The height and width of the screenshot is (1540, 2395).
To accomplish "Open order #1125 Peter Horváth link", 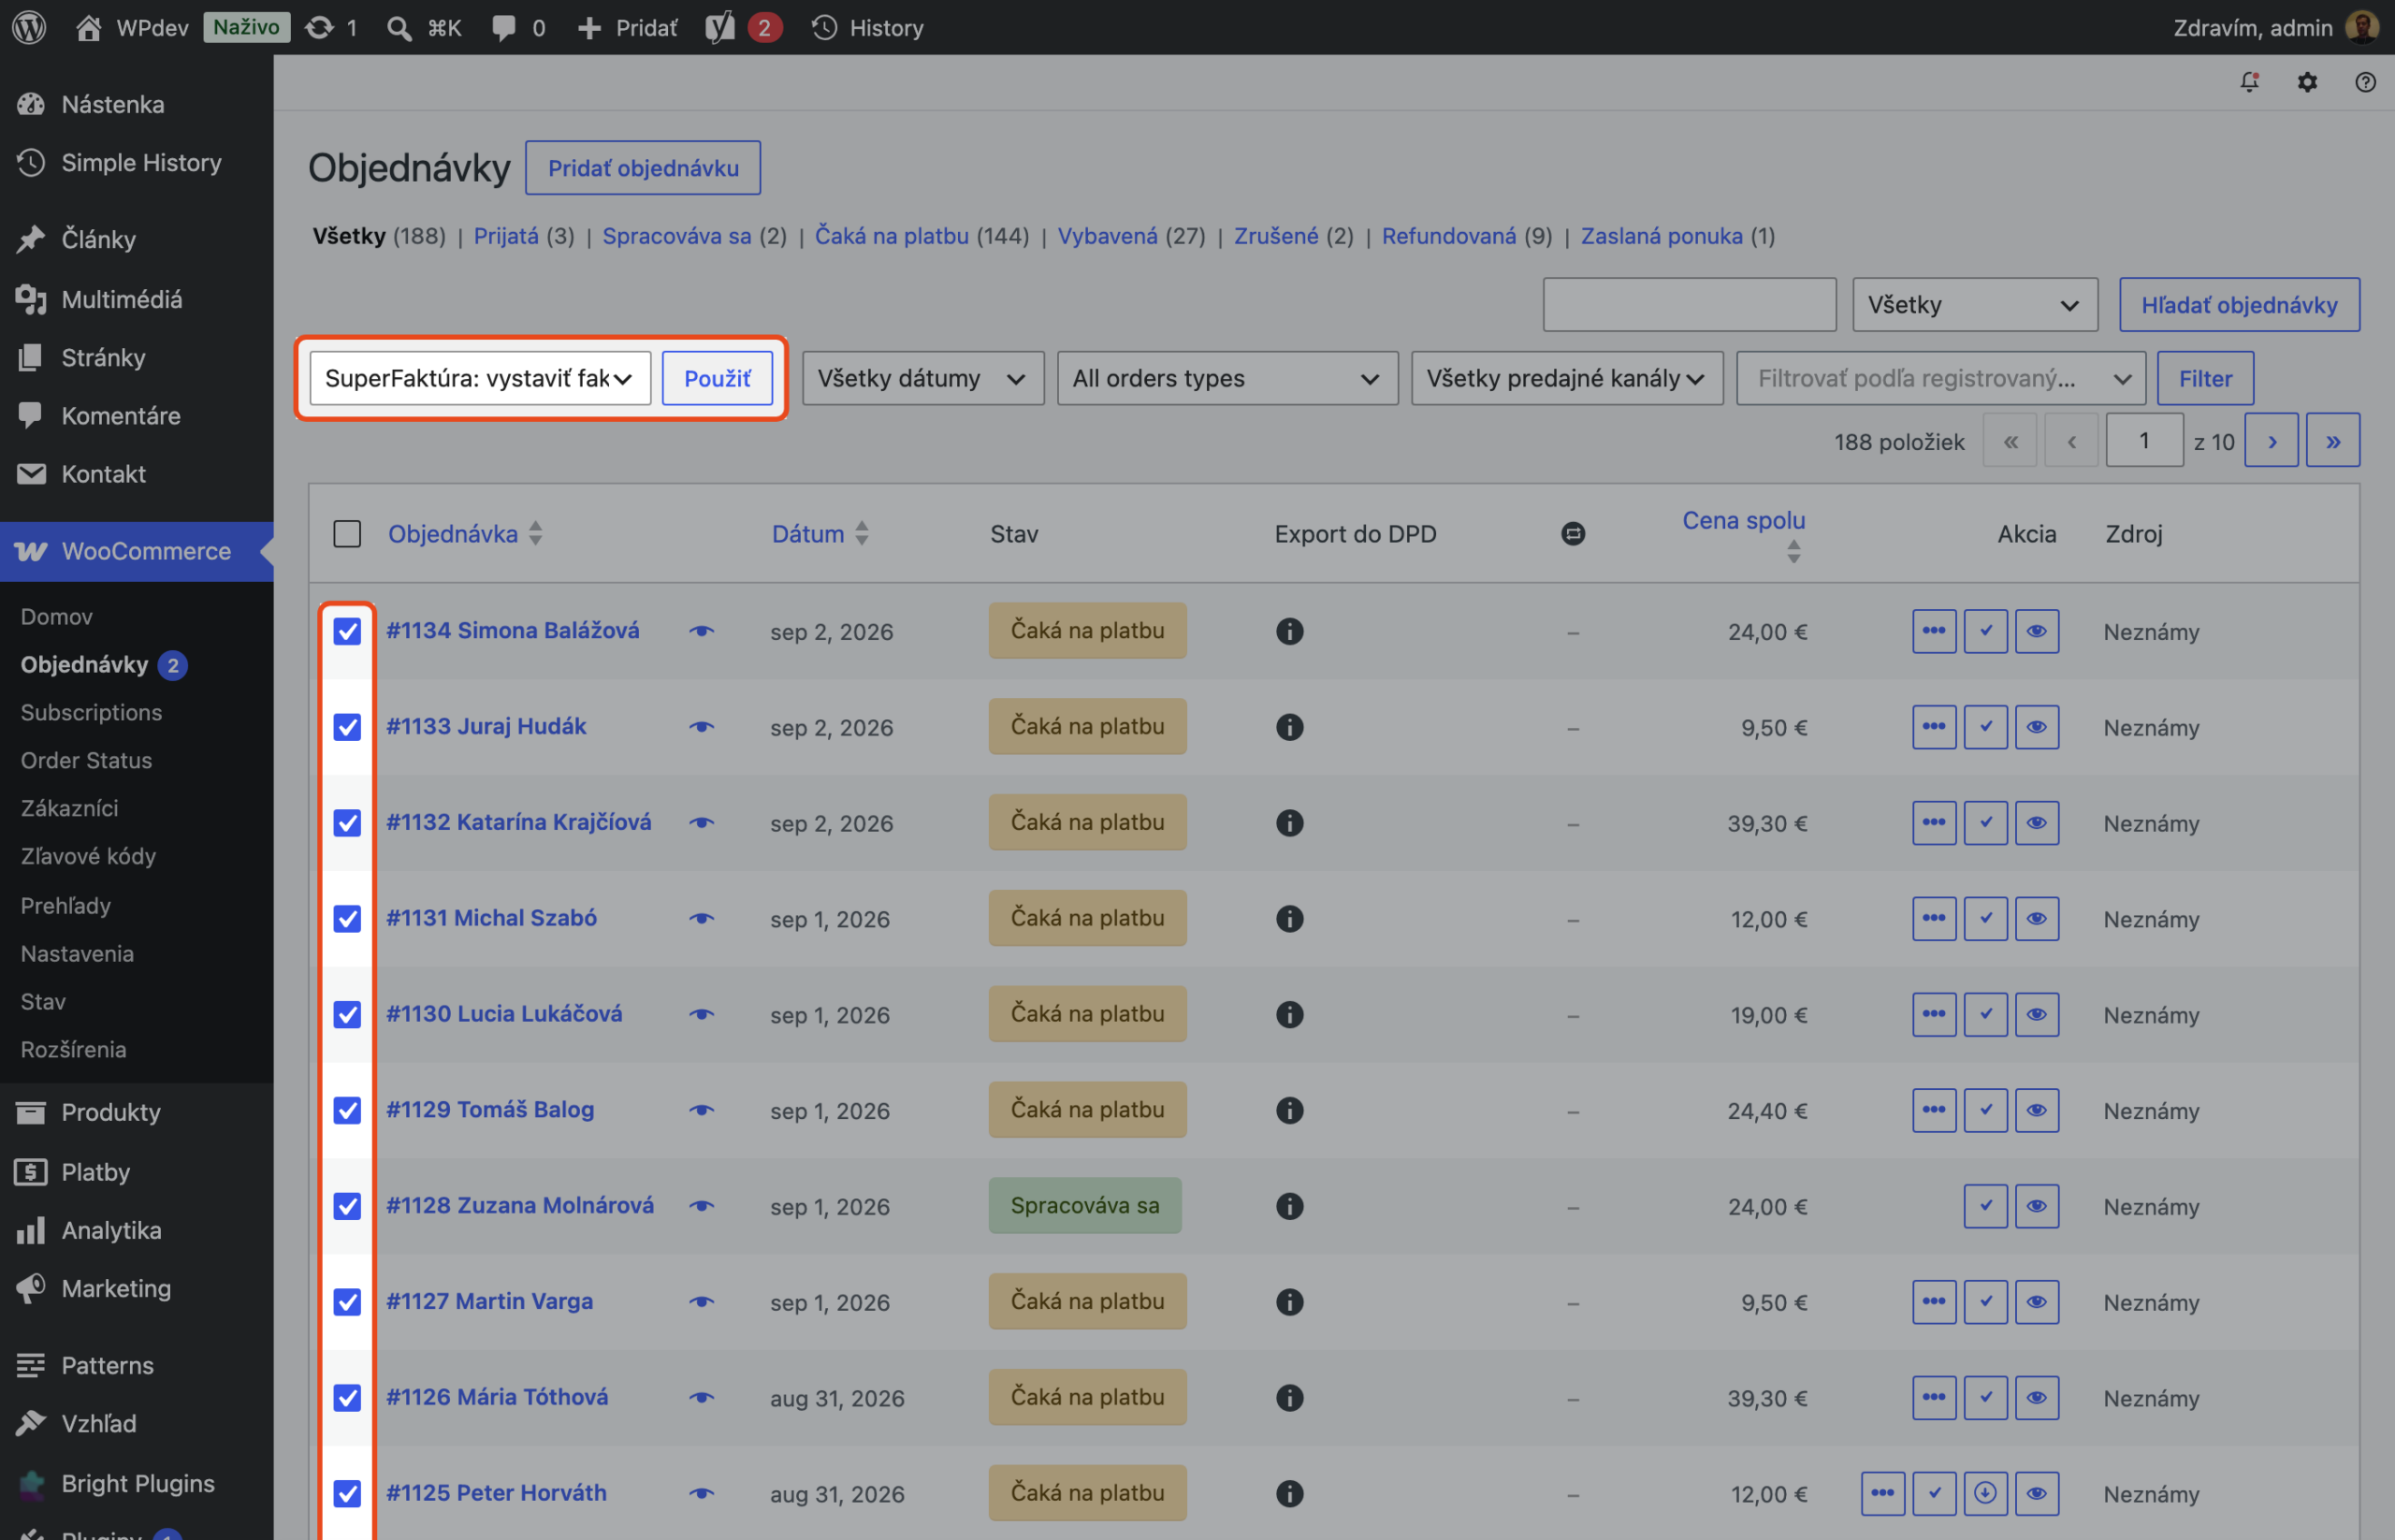I will (x=496, y=1493).
